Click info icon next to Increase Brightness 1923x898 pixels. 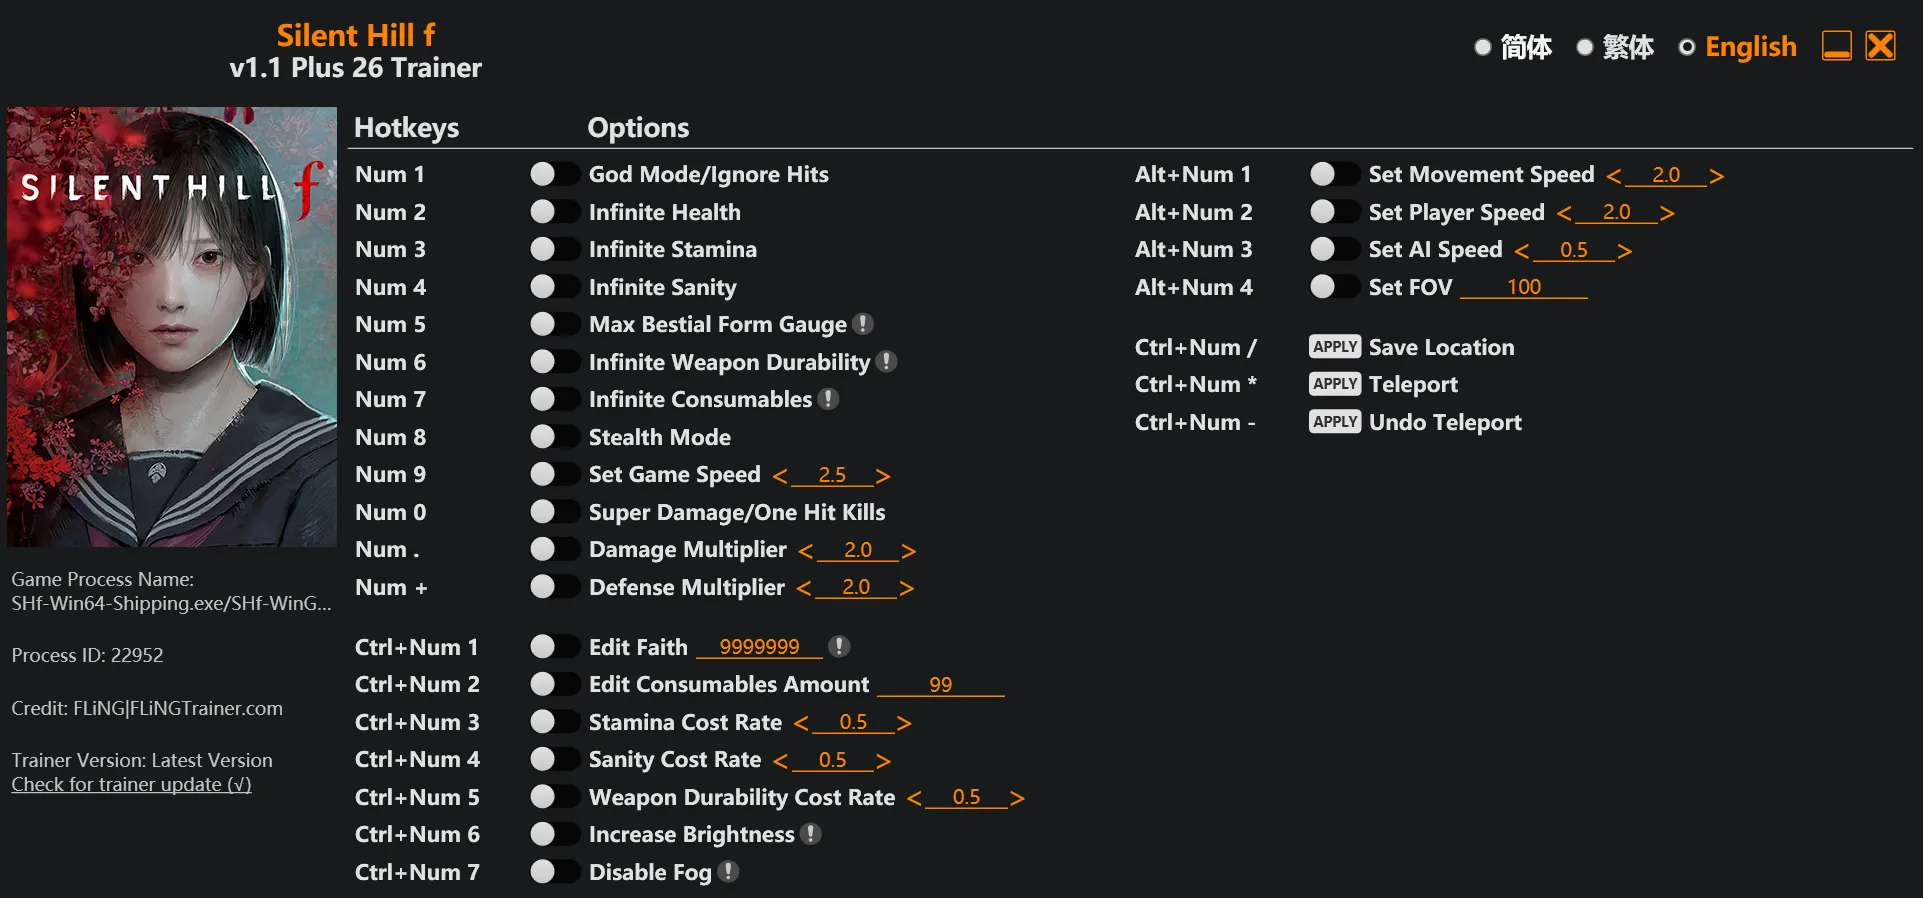811,834
